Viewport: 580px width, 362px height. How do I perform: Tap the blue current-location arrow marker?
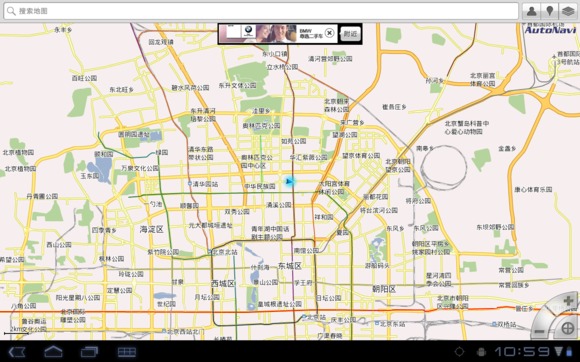click(x=290, y=182)
